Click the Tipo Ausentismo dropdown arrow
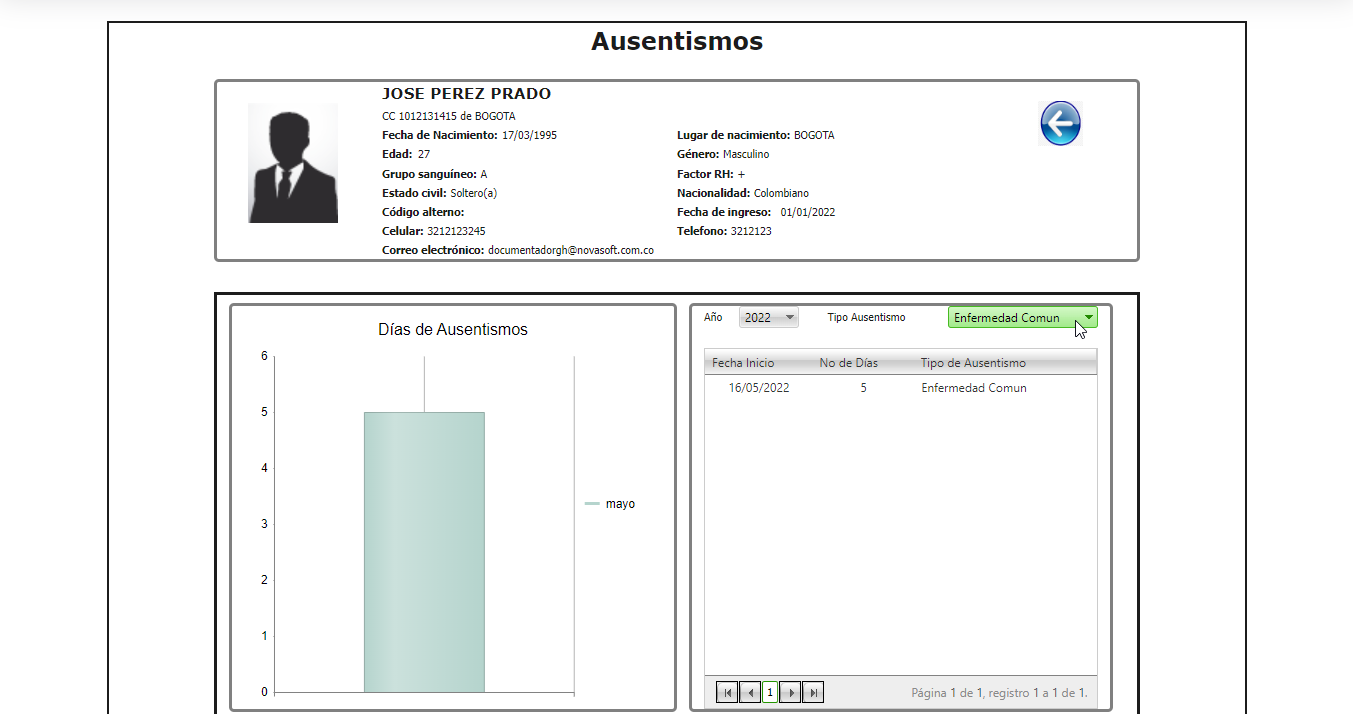 click(x=1087, y=316)
